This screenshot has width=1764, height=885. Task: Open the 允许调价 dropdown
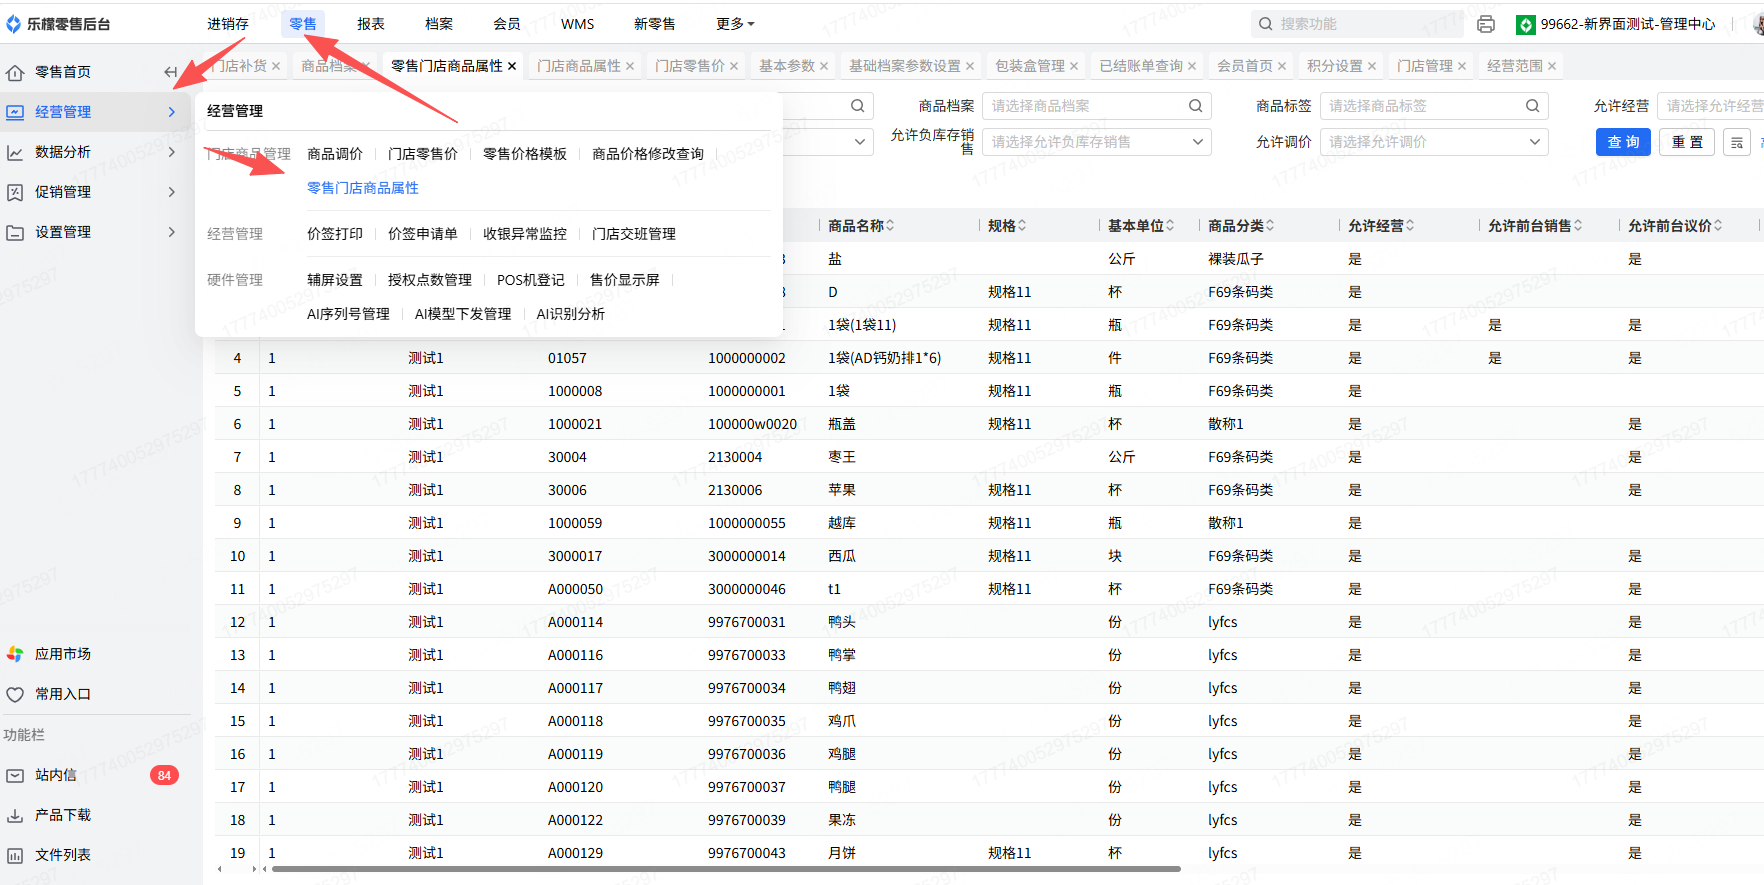pyautogui.click(x=1434, y=142)
